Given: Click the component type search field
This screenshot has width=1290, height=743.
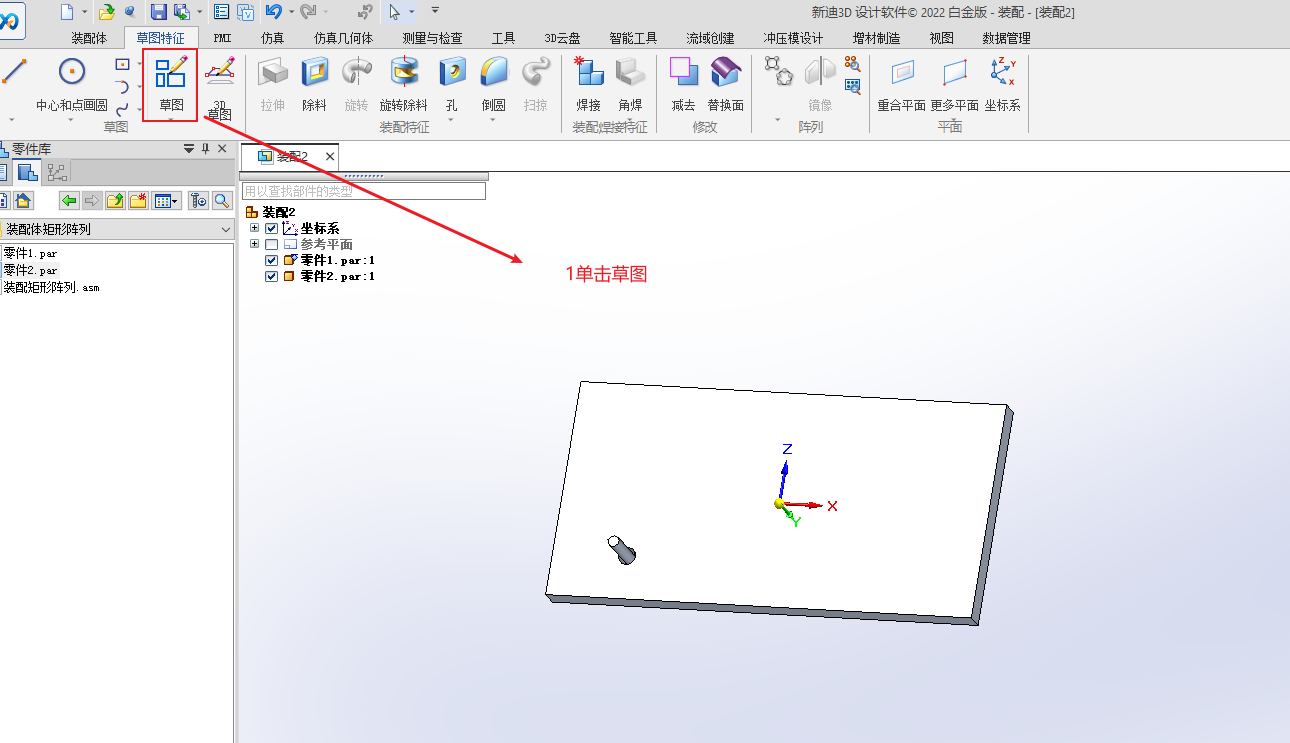Looking at the screenshot, I should pos(363,191).
